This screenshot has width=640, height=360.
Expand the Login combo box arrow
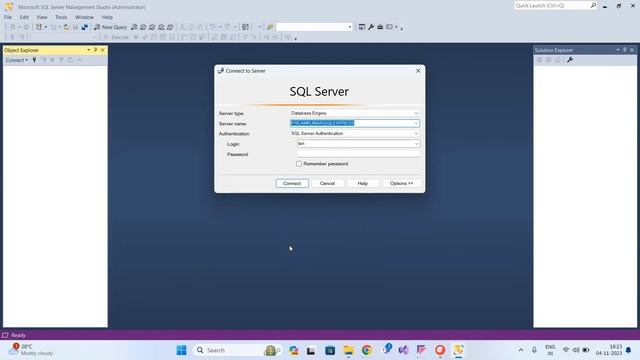[x=416, y=144]
